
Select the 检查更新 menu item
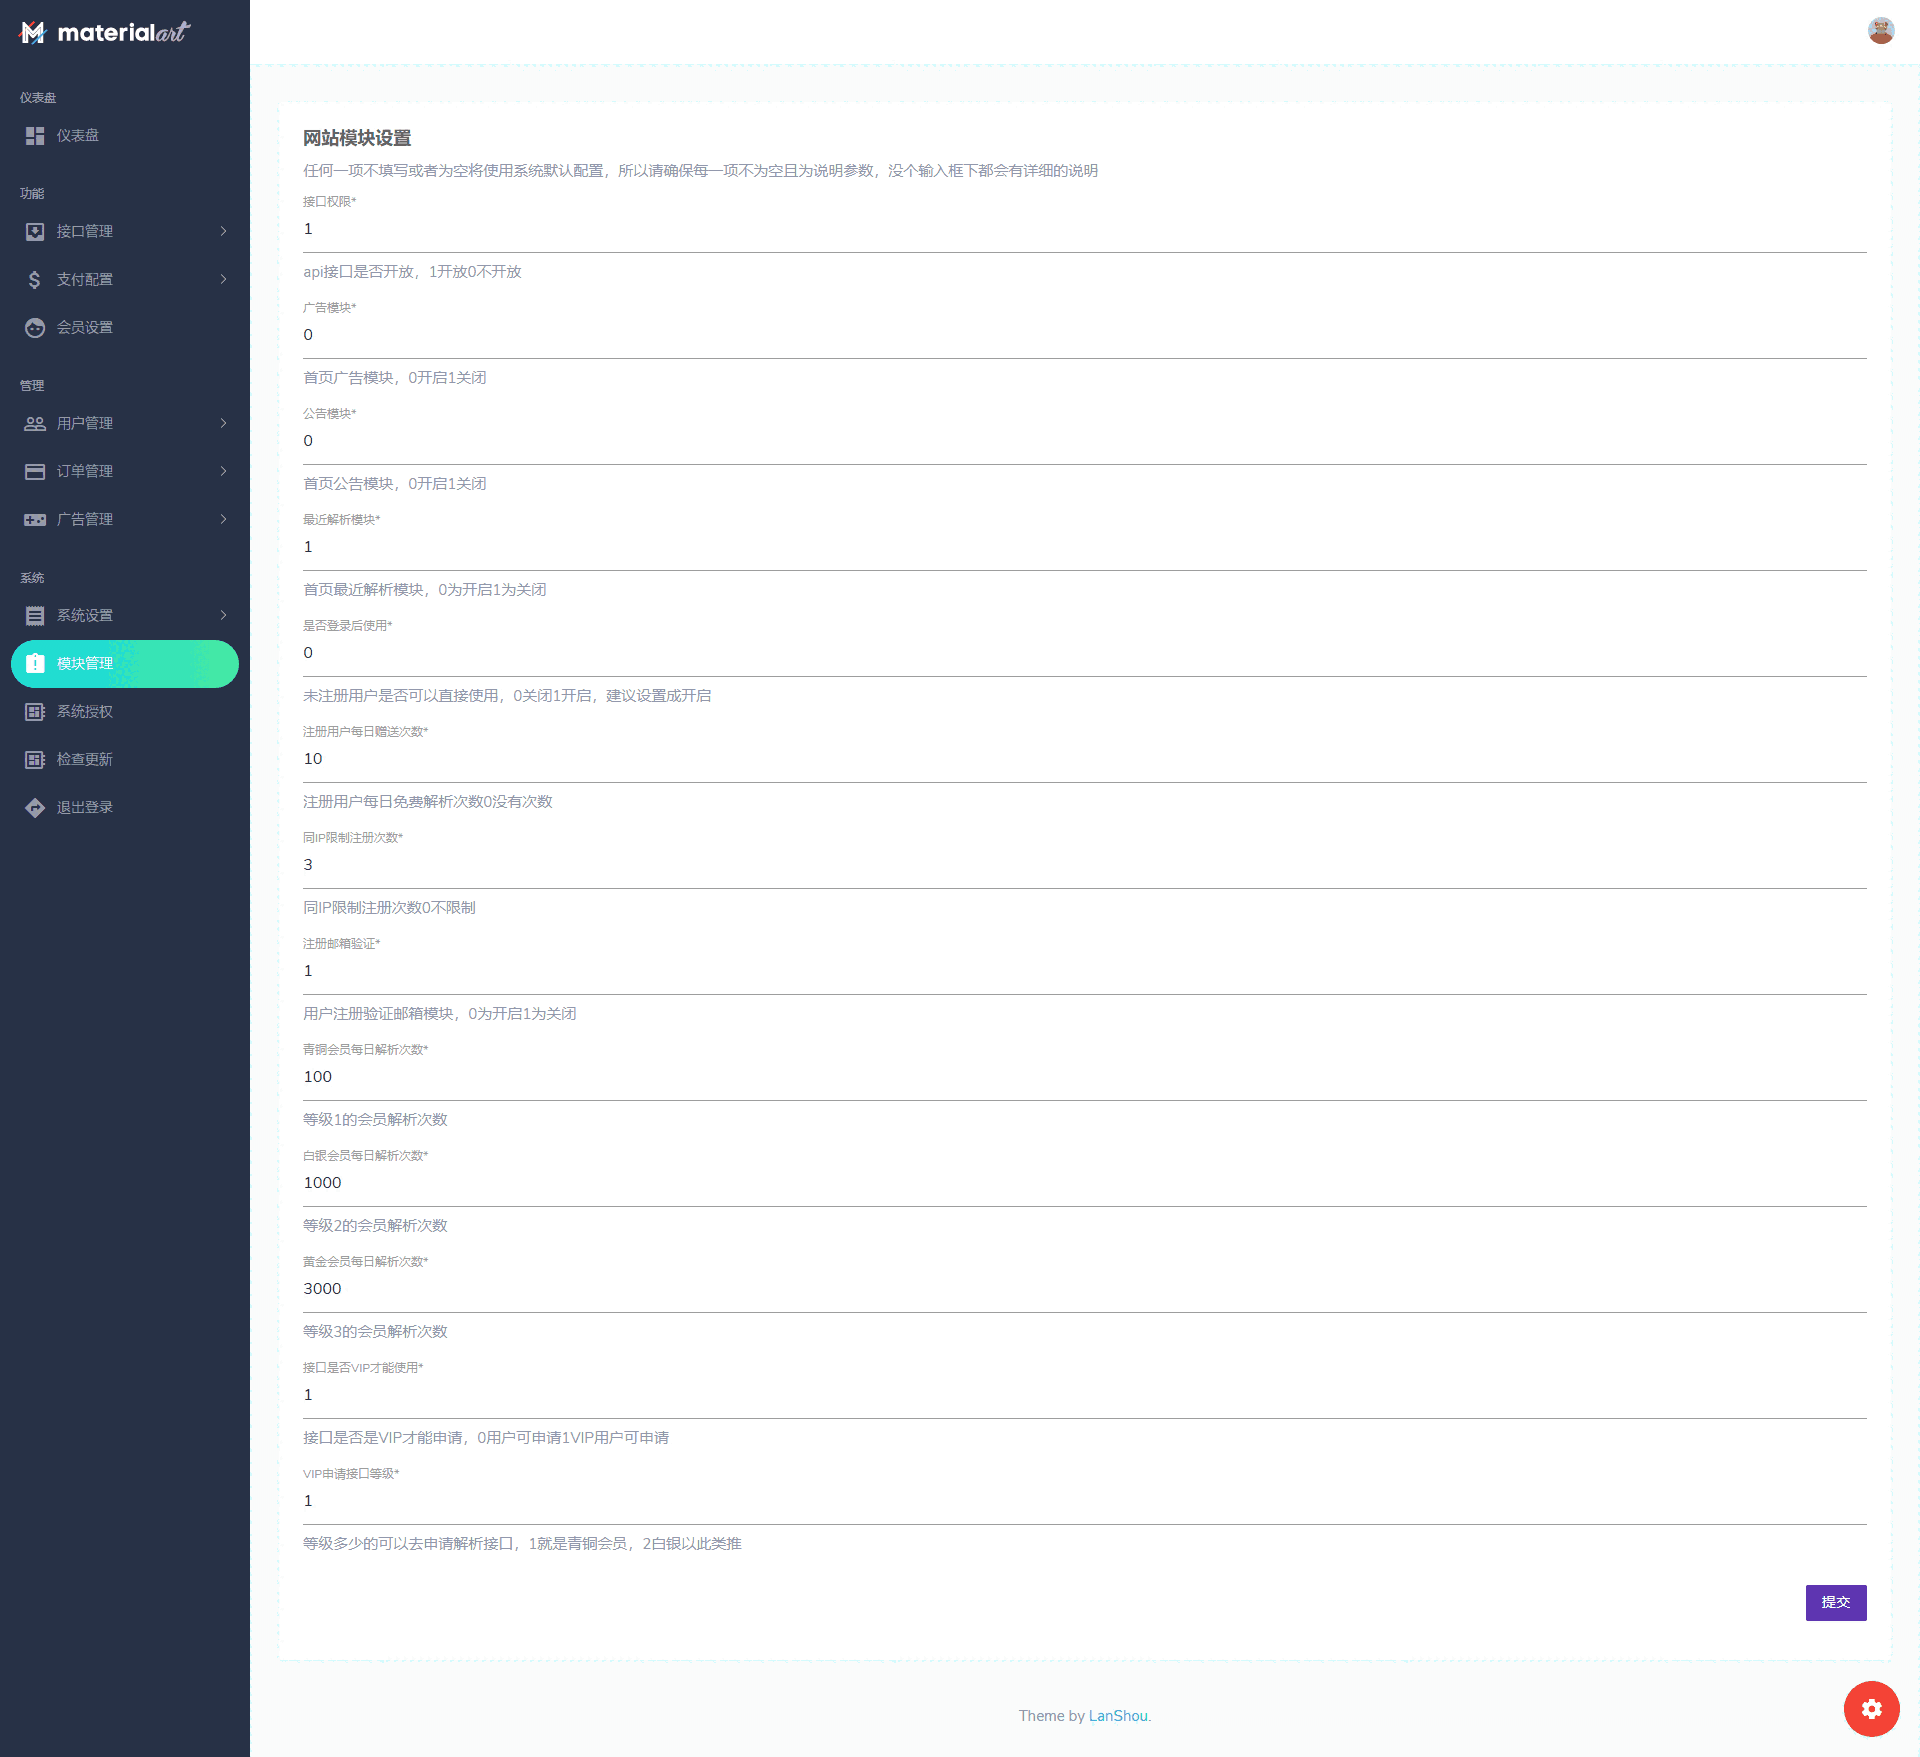tap(85, 760)
